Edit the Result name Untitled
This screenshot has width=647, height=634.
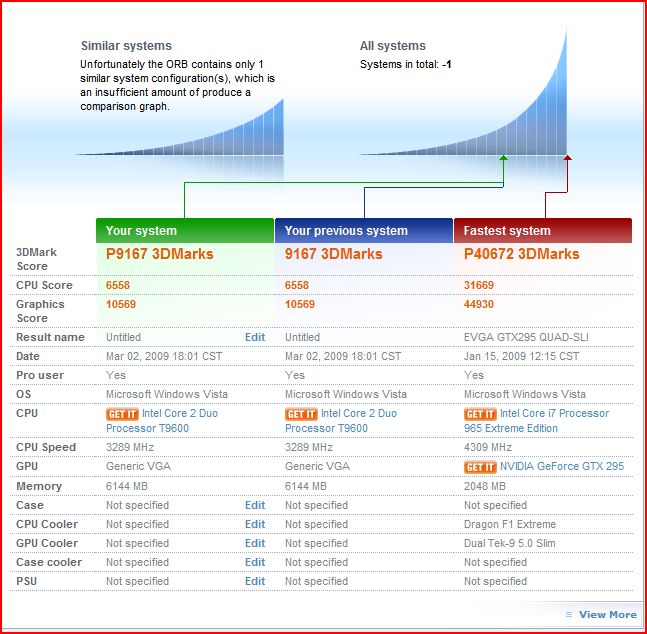(x=255, y=337)
